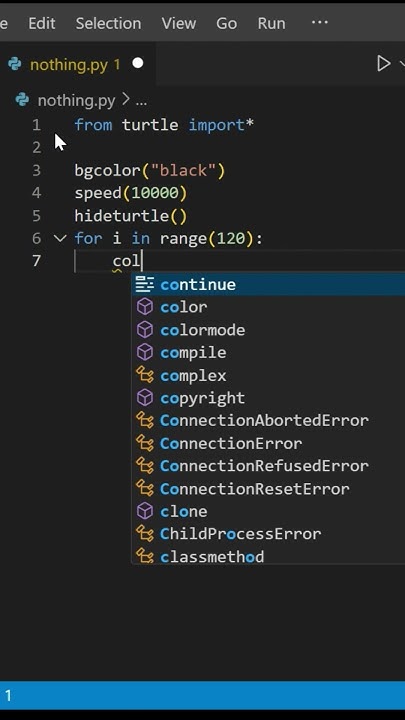Open the Selection menu

pos(108,23)
